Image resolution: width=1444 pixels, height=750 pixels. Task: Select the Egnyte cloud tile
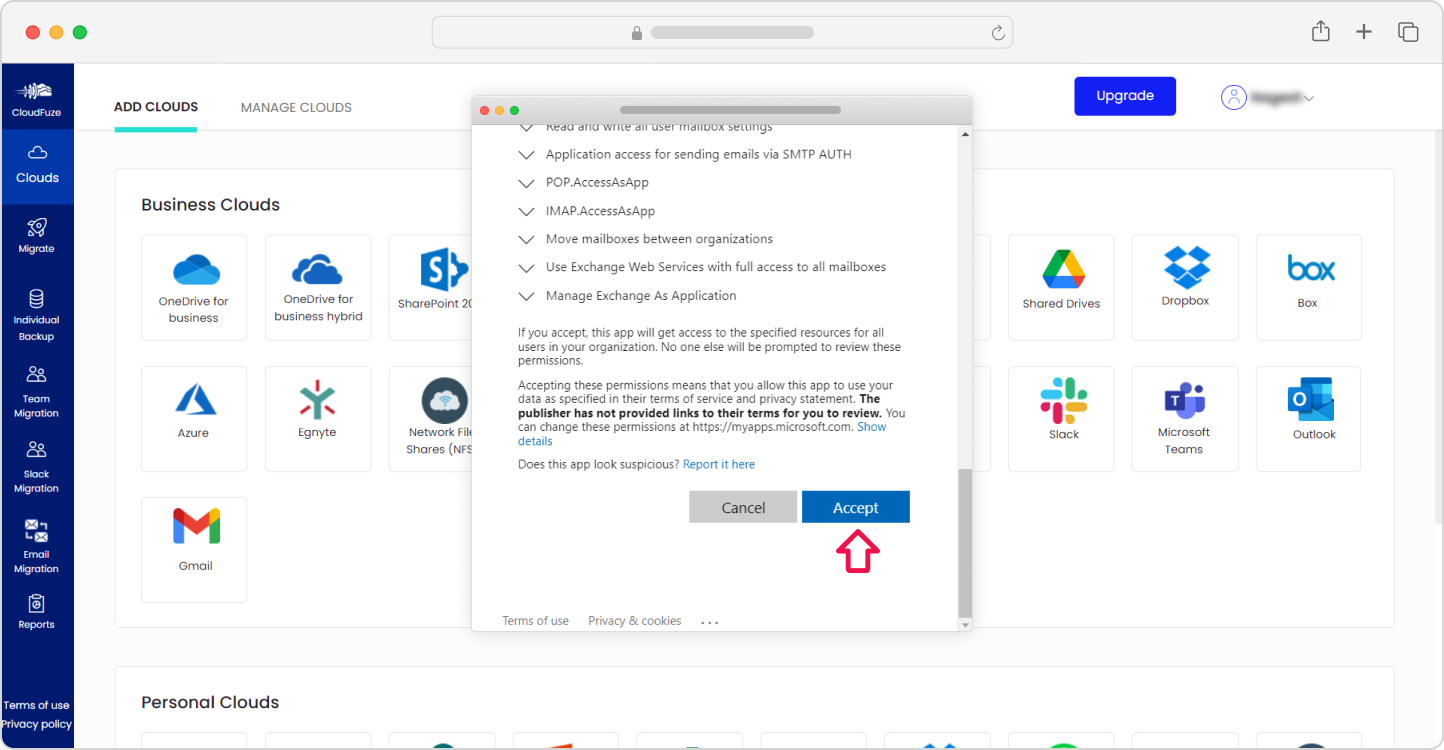318,419
